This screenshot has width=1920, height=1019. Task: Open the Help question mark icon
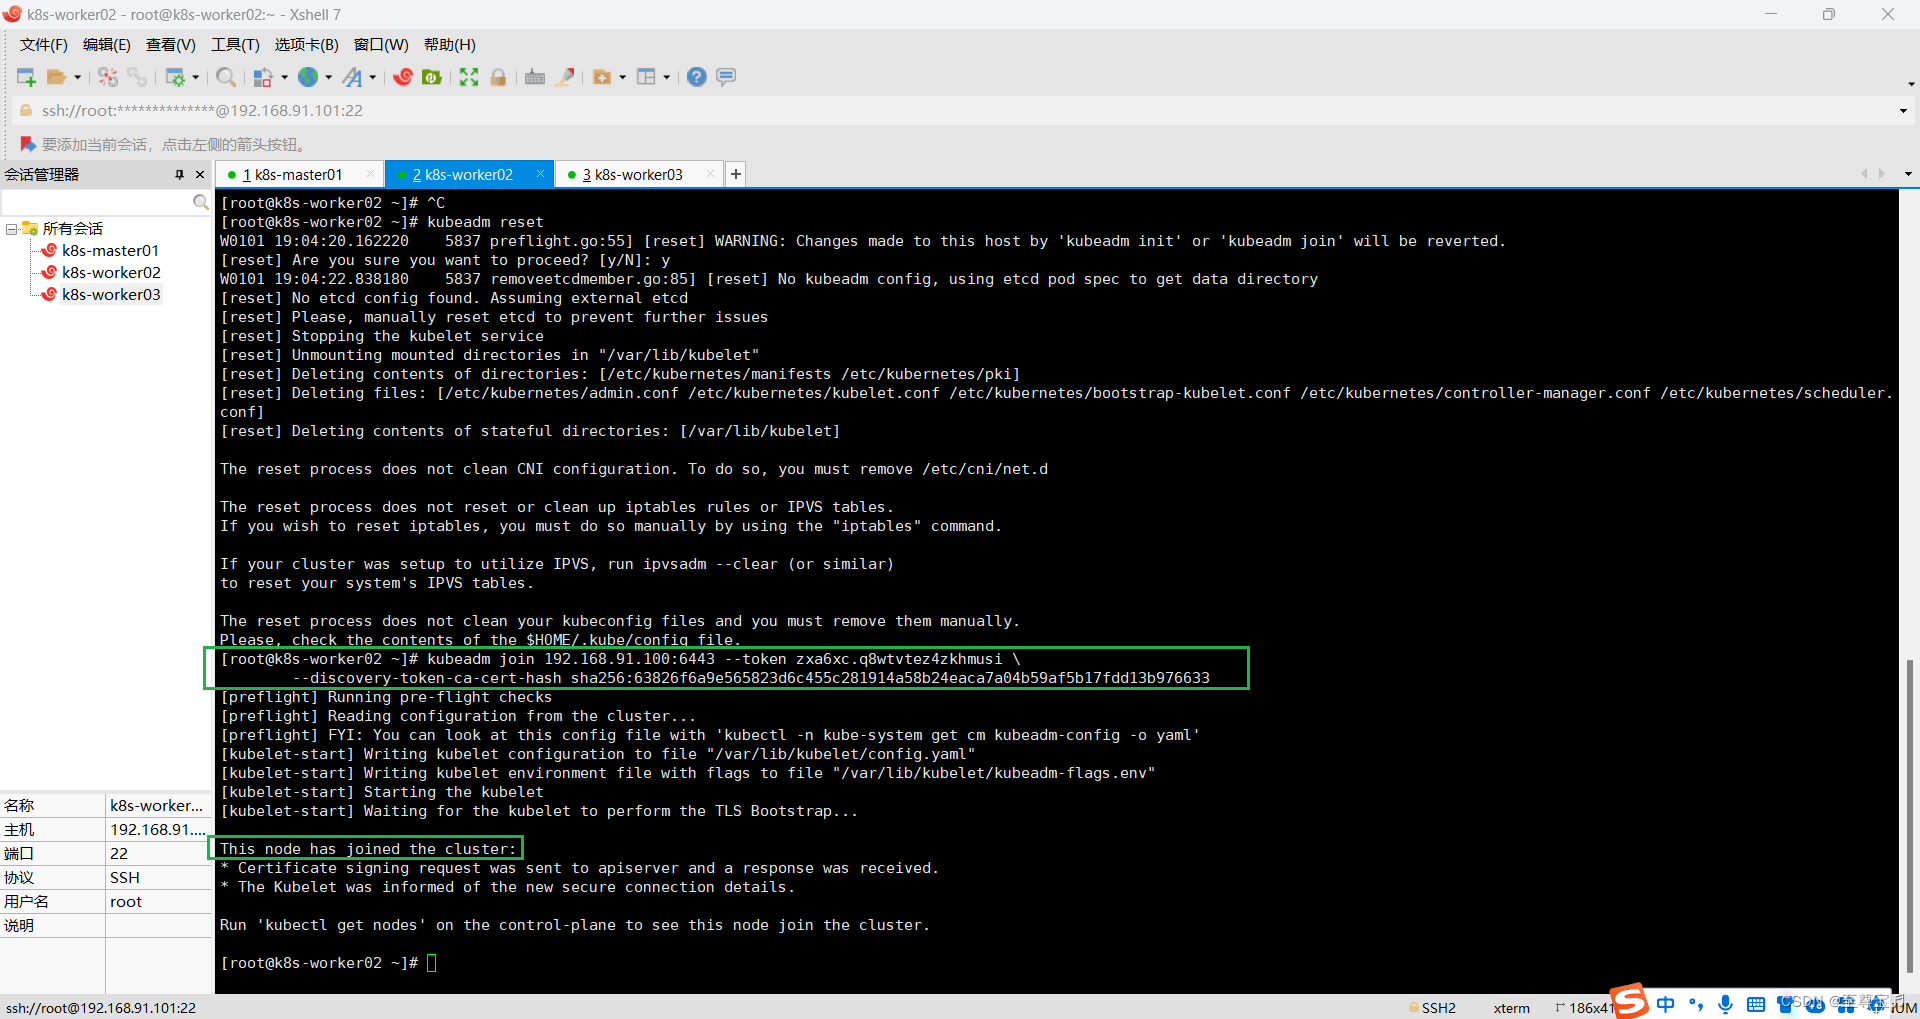697,77
